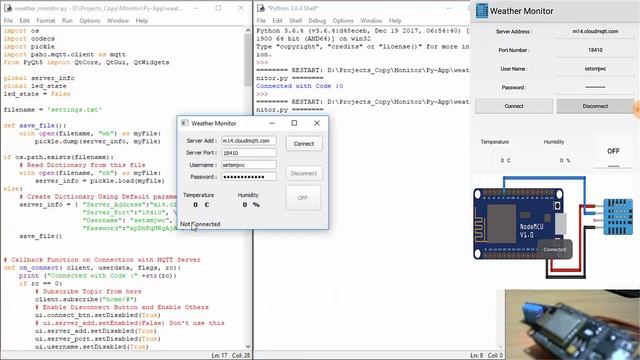
Task: Tap User Name field in mobile app
Action: click(595, 69)
